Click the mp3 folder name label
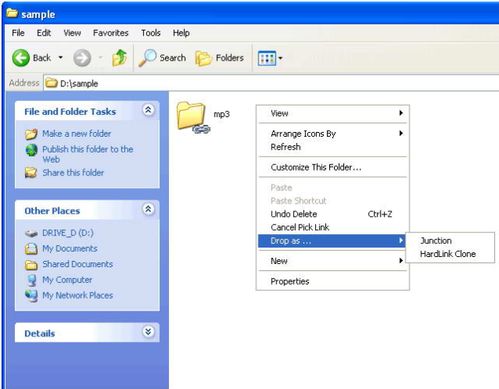Screen dimensions: 499x389 222,114
